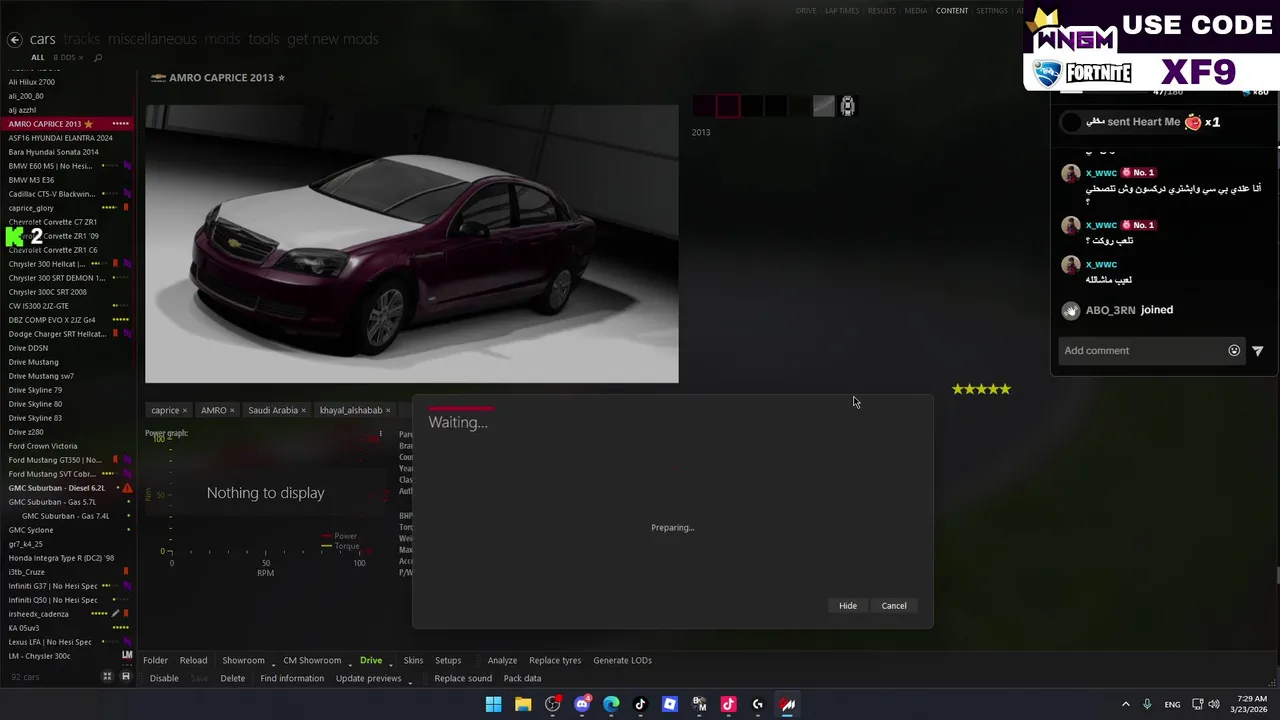Click Generate LODs button
Viewport: 1280px width, 720px height.
[622, 661]
